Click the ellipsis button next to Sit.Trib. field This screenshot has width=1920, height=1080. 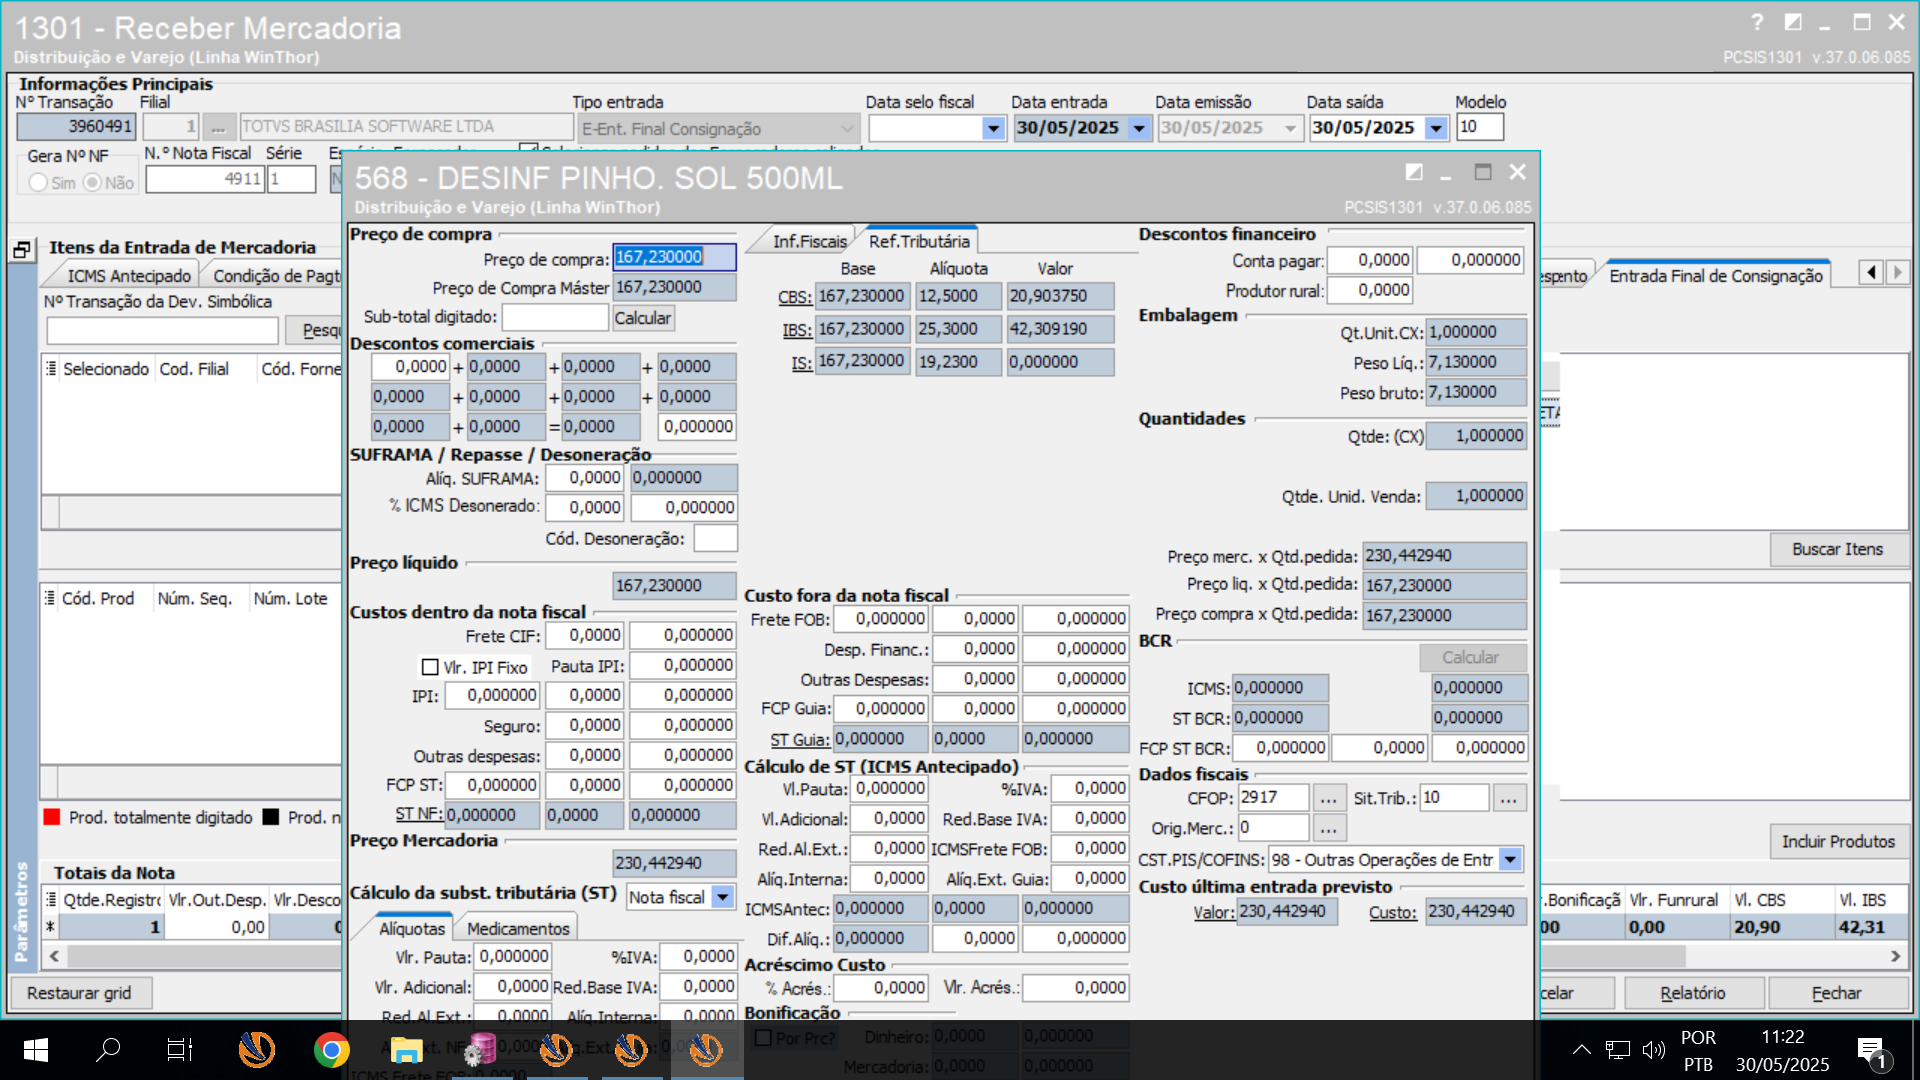tap(1509, 798)
